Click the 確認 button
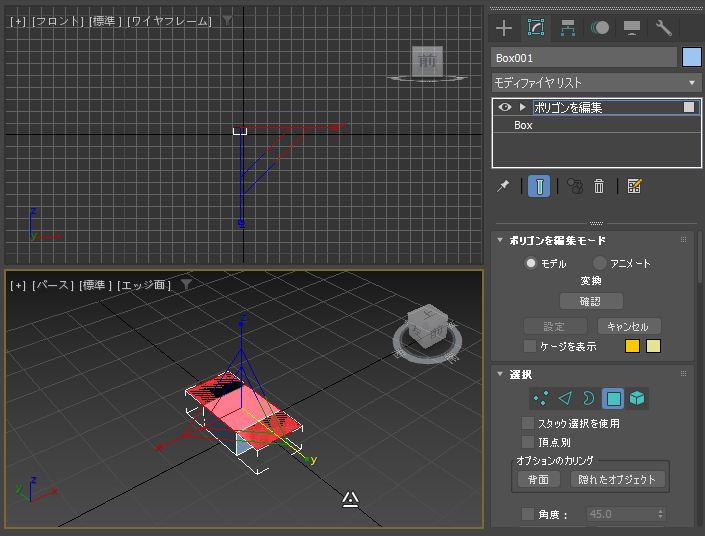The width and height of the screenshot is (705, 536). click(x=591, y=301)
